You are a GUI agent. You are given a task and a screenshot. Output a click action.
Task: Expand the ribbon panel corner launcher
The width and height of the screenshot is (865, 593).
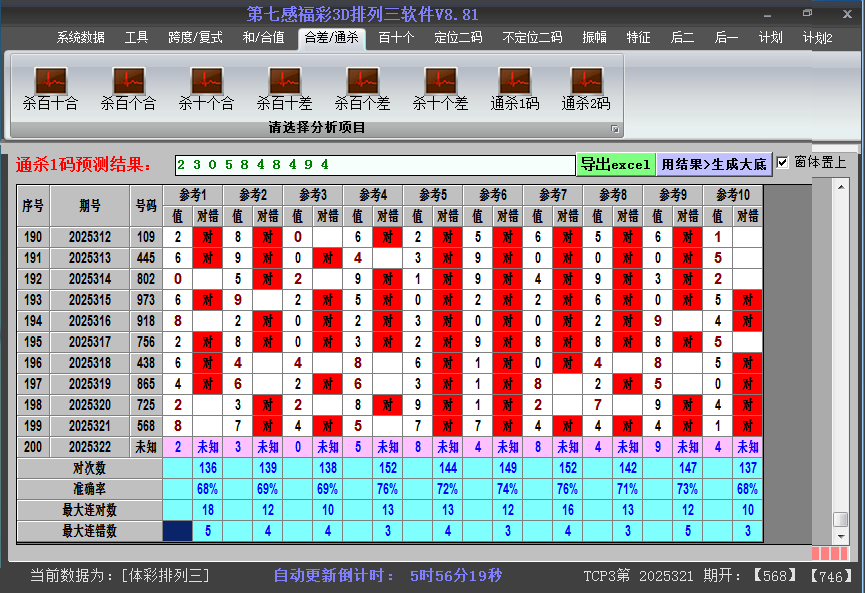[615, 129]
